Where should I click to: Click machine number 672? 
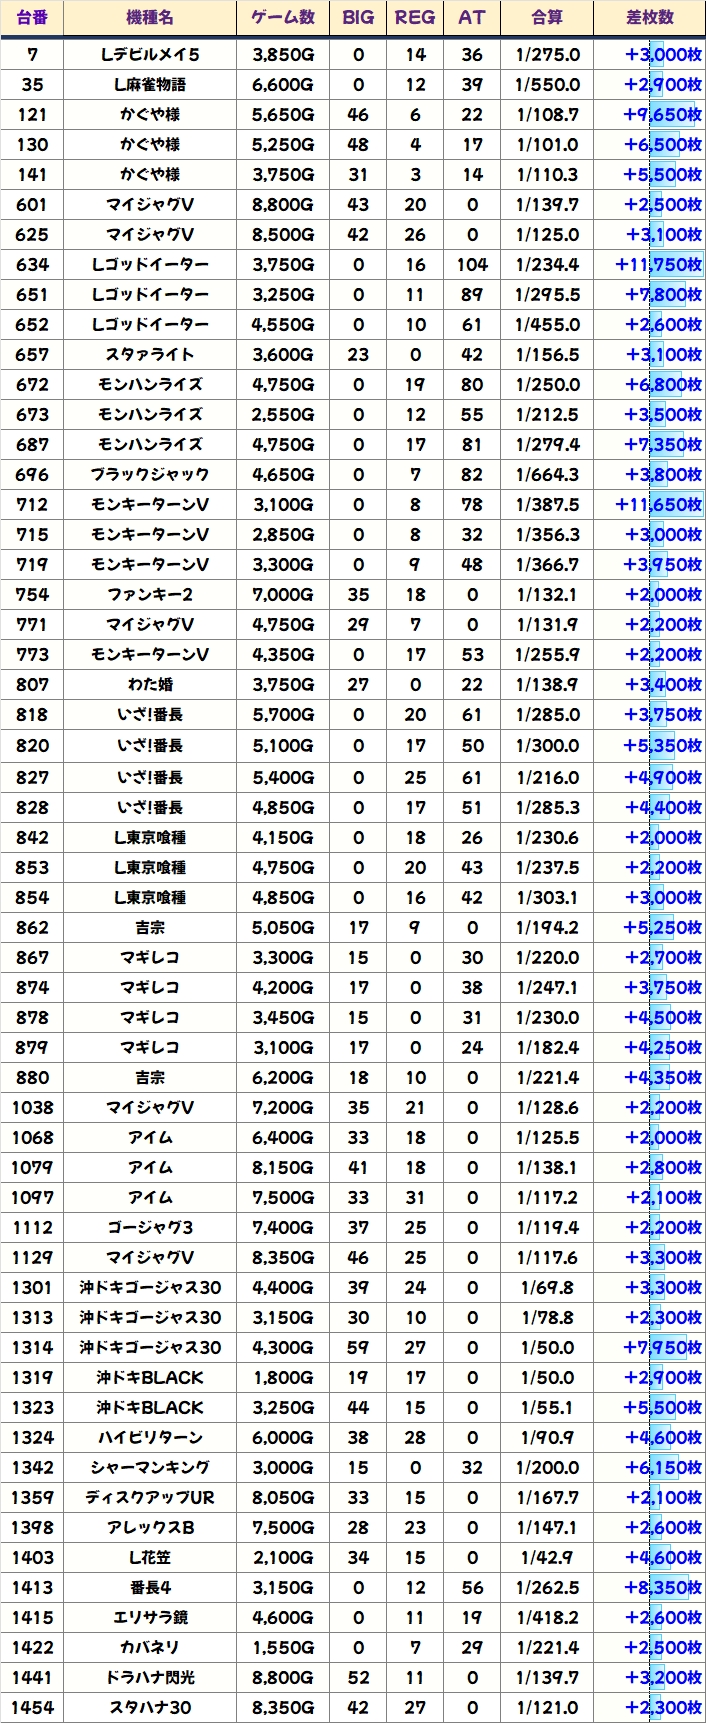(32, 385)
